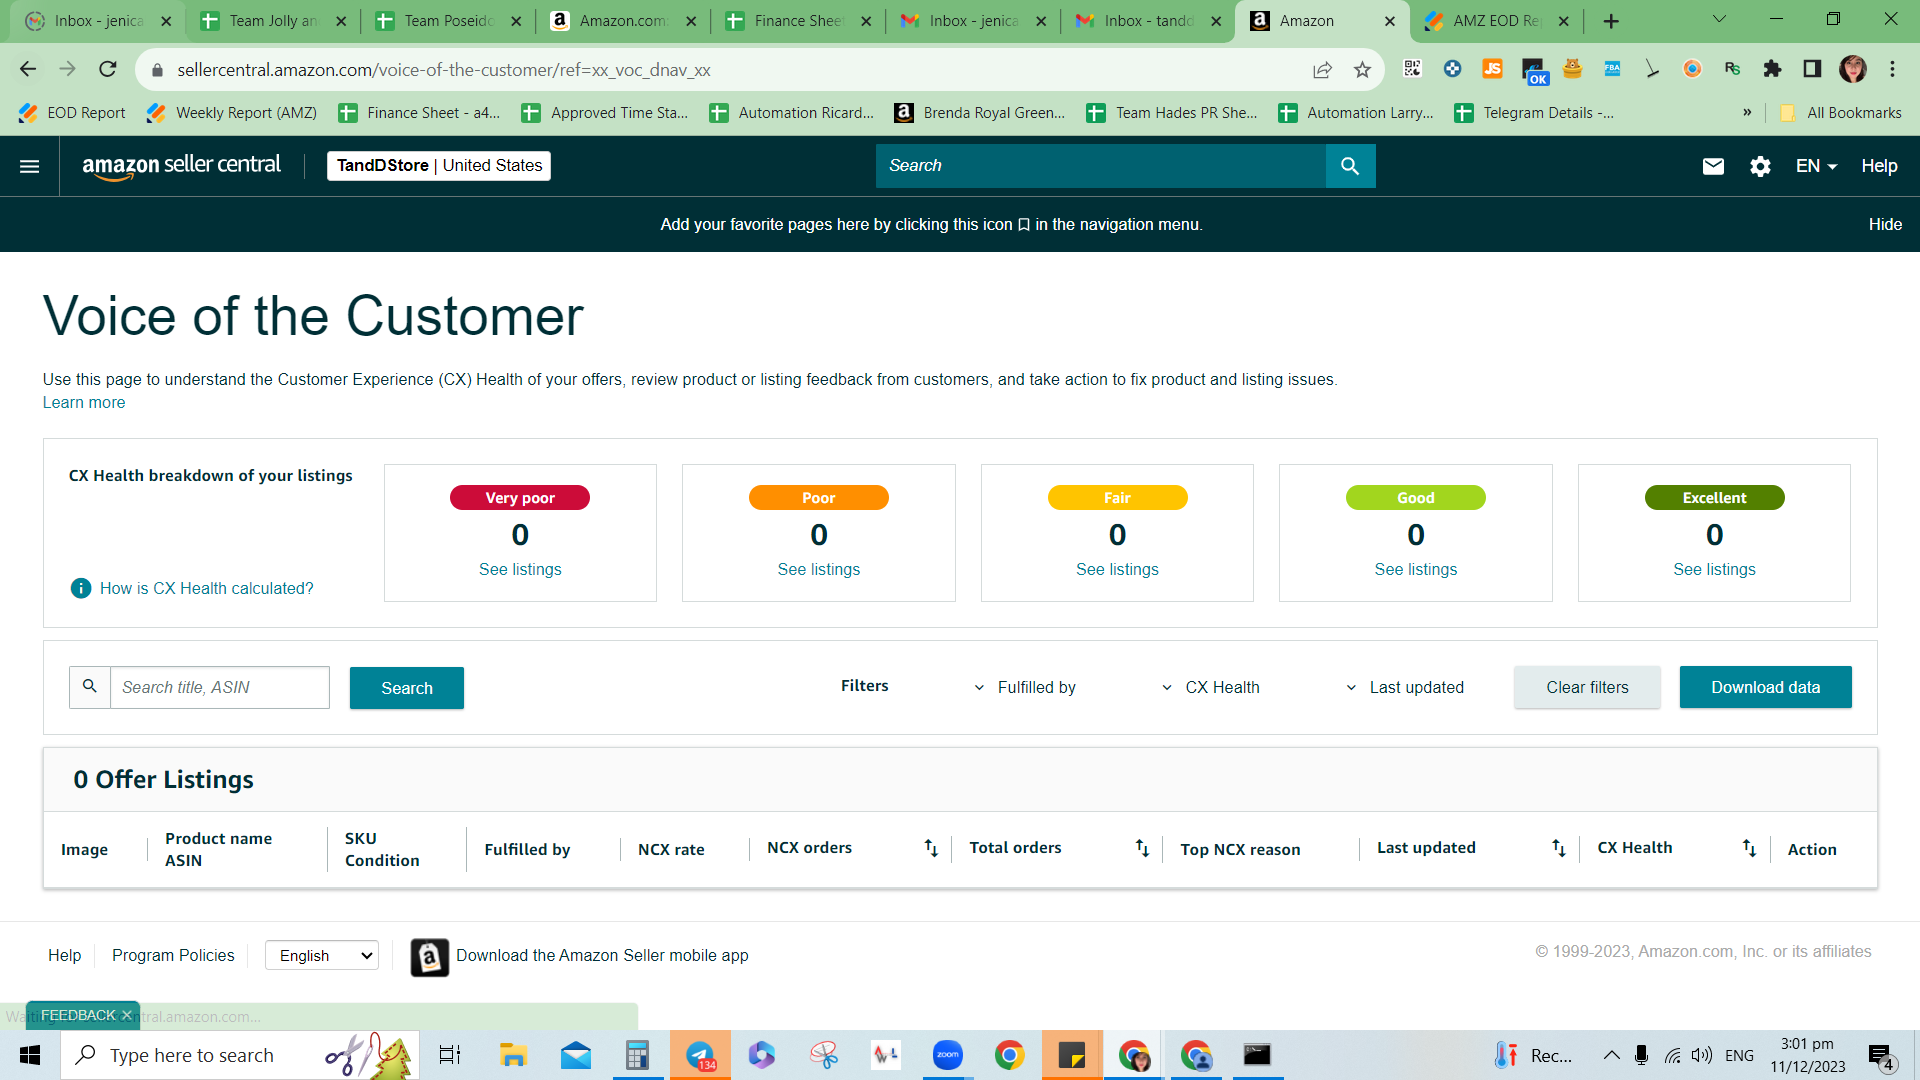Click the Amazon Seller mobile app icon

tap(430, 957)
